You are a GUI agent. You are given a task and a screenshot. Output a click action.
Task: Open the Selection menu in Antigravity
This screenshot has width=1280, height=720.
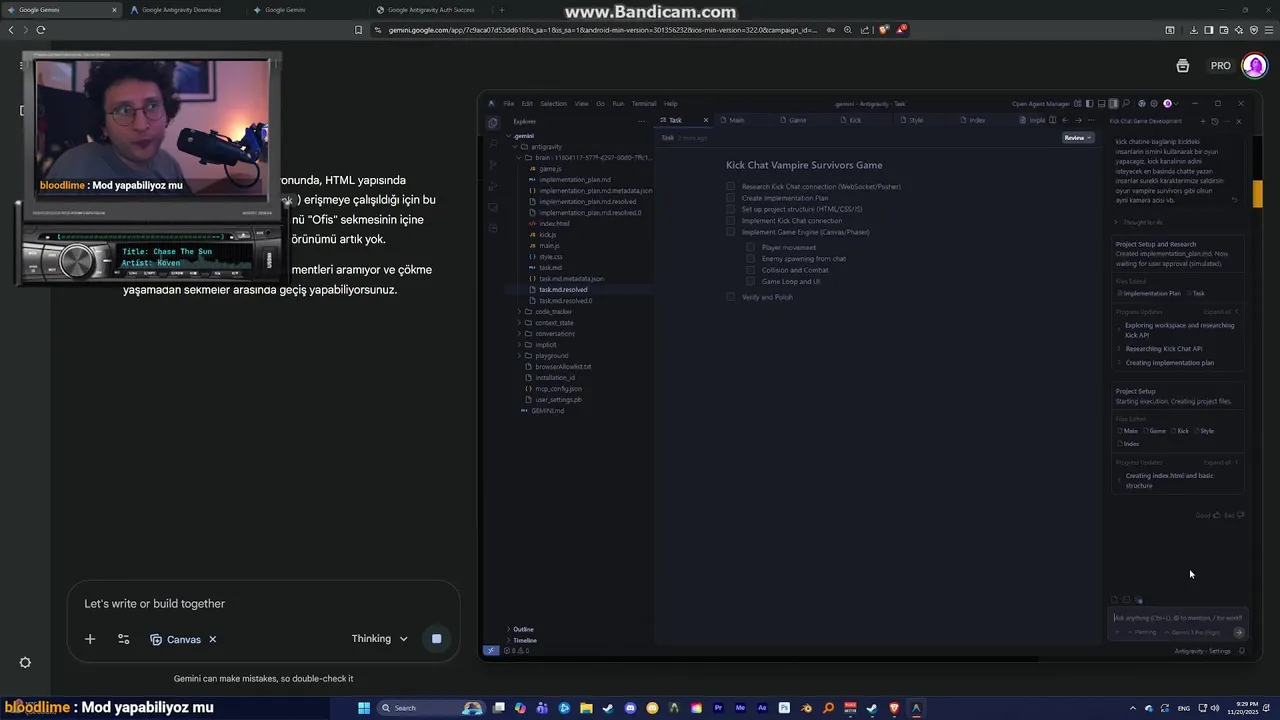click(x=553, y=104)
